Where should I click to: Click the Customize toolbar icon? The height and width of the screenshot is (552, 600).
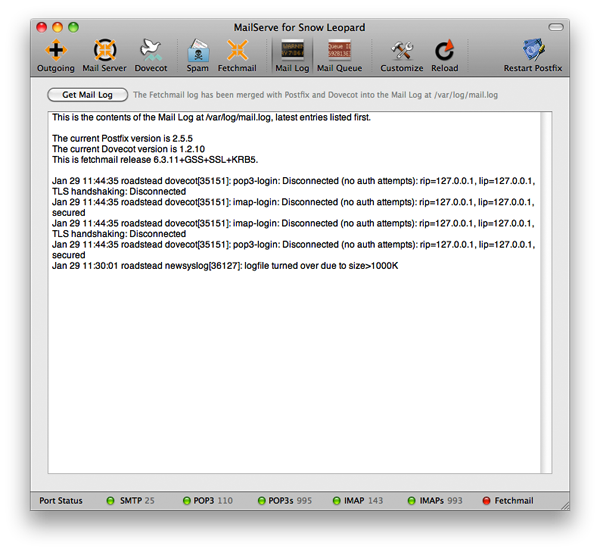tap(402, 55)
